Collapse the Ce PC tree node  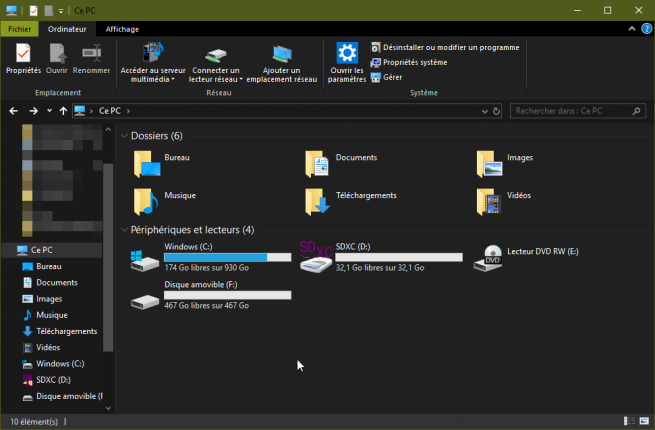[x=10, y=250]
